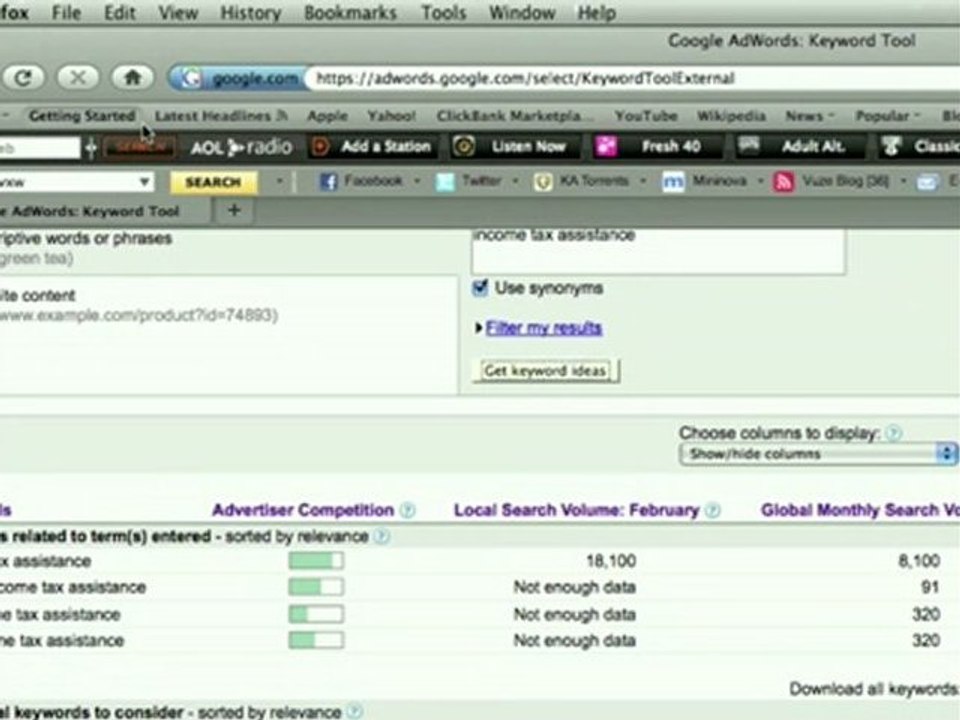The image size is (960, 720).
Task: Open help for Local Search Volume column
Action: tap(712, 510)
